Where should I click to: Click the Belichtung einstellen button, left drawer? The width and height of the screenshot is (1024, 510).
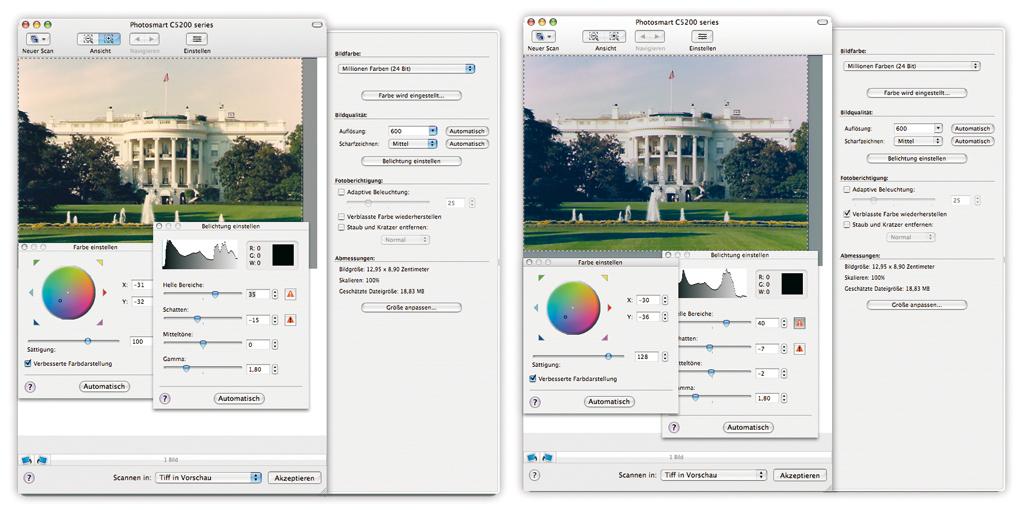[411, 161]
